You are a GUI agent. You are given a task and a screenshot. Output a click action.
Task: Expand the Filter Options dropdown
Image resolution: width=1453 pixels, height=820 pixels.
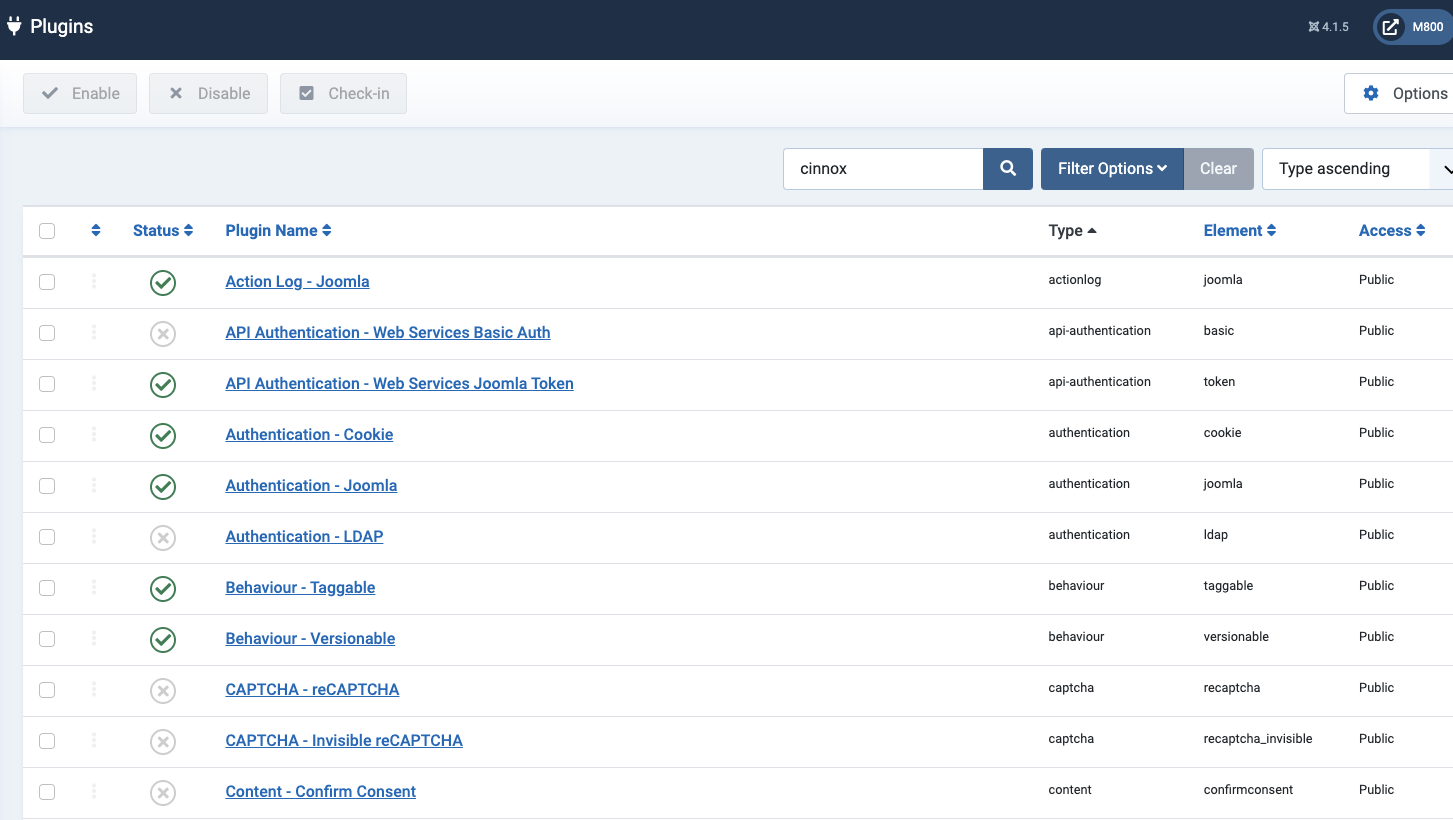(1112, 169)
